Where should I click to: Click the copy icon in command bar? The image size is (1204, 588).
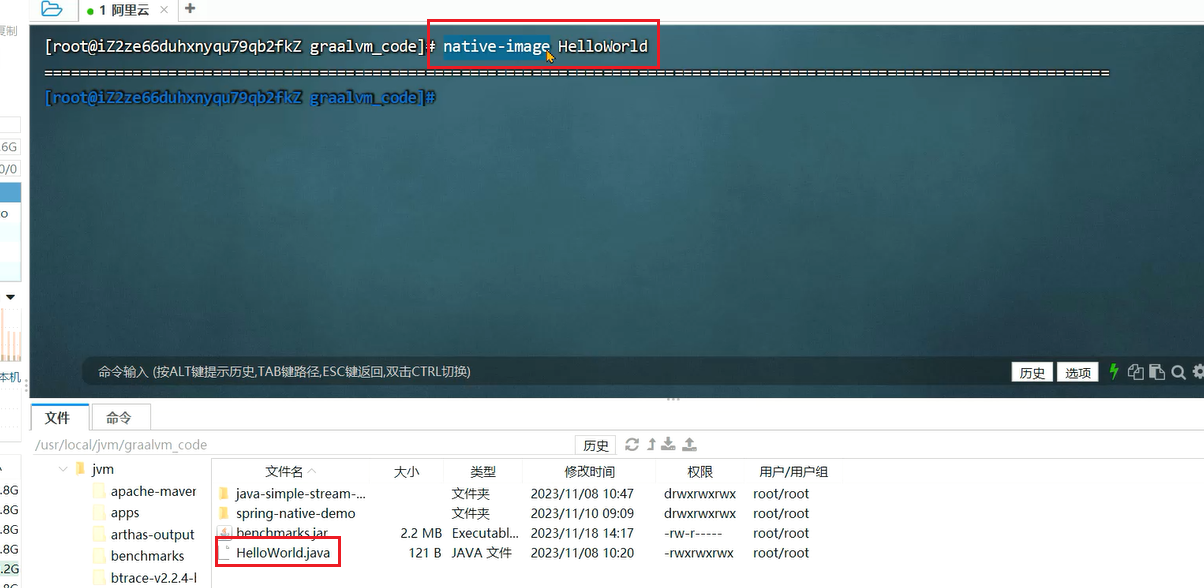click(x=1135, y=372)
